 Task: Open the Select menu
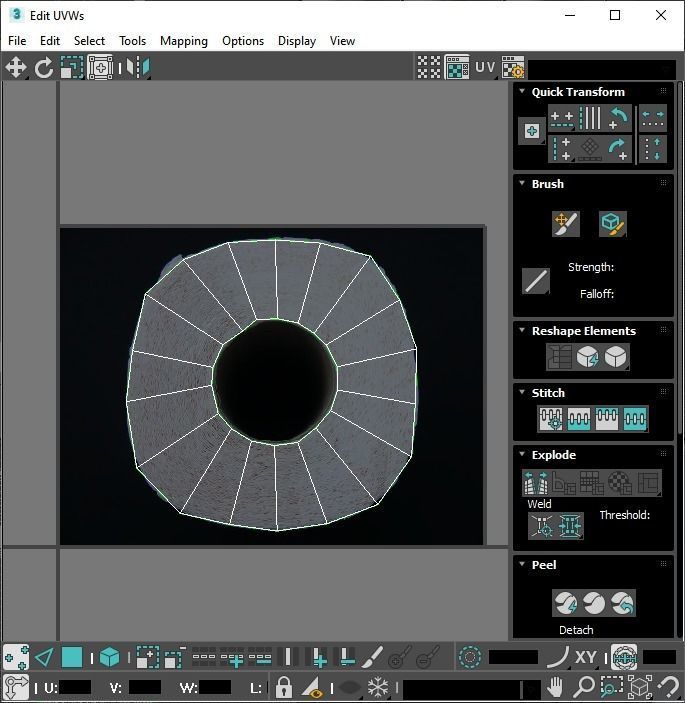89,41
